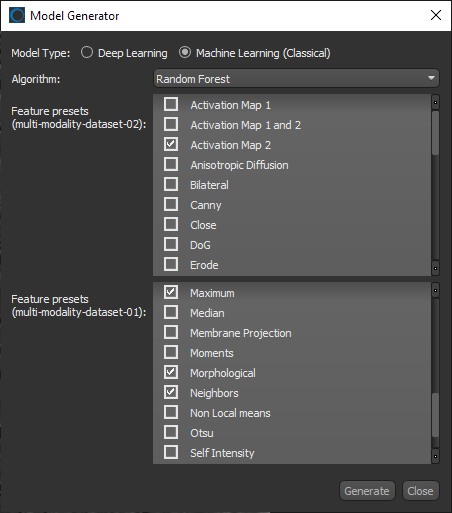Click the 'Model Type:' label
452x513 pixels.
41,53
